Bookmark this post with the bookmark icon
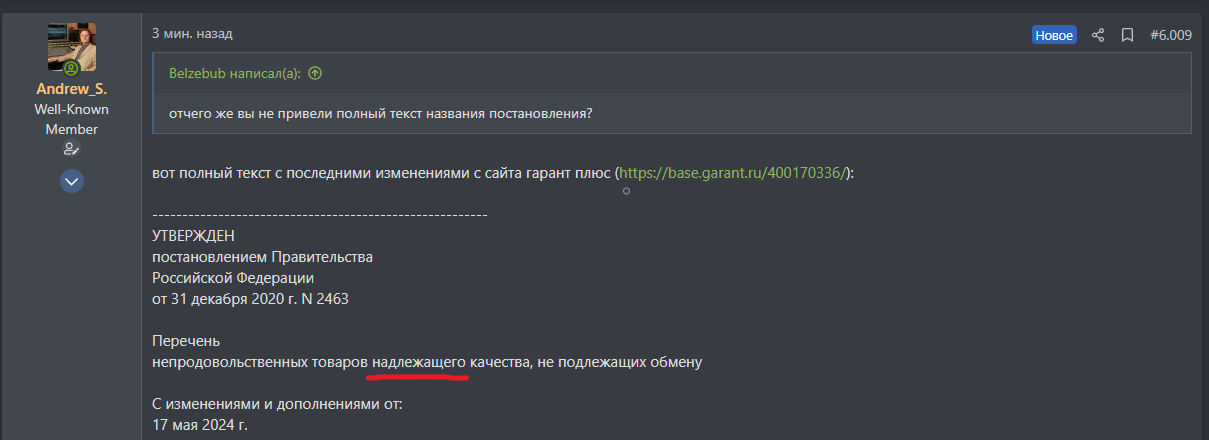 tap(1127, 35)
